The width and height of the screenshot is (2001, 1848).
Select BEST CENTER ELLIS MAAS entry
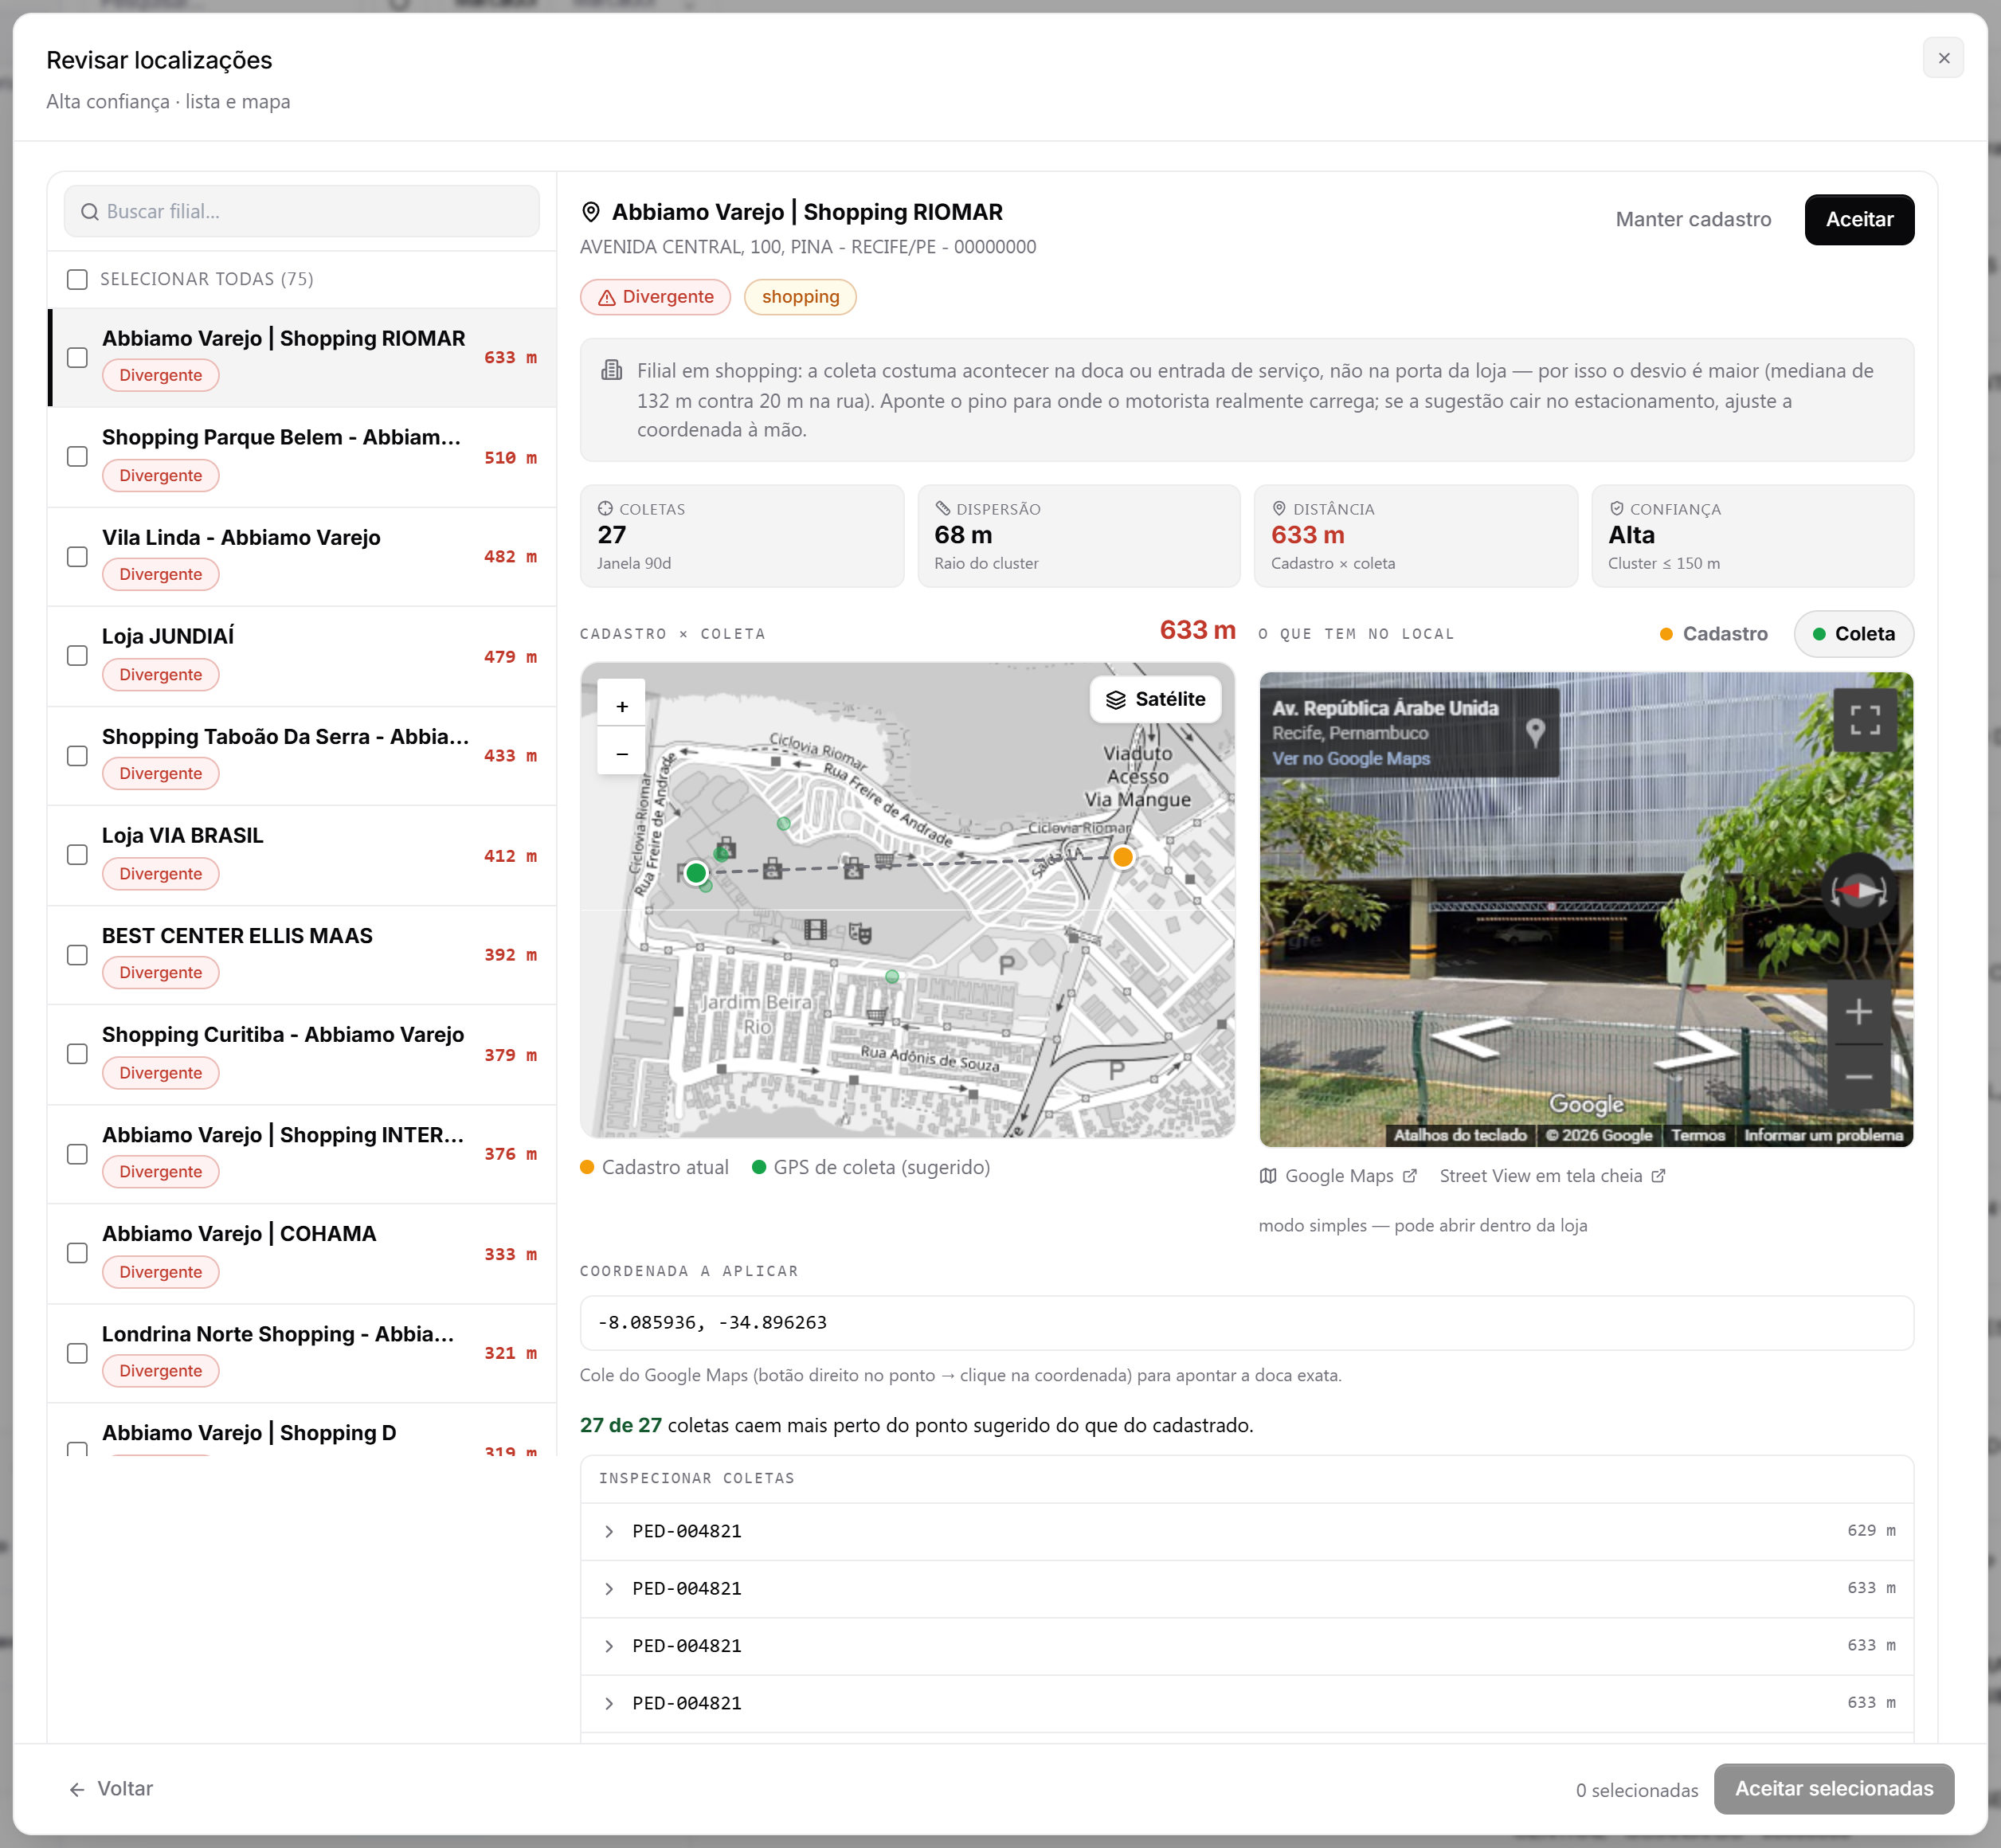[302, 954]
